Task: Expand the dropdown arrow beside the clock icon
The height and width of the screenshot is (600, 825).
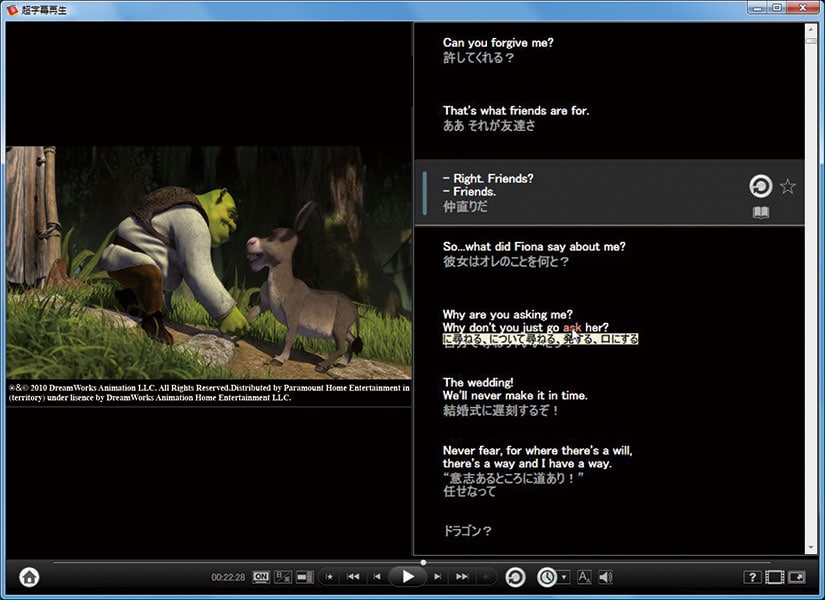Action: [564, 577]
